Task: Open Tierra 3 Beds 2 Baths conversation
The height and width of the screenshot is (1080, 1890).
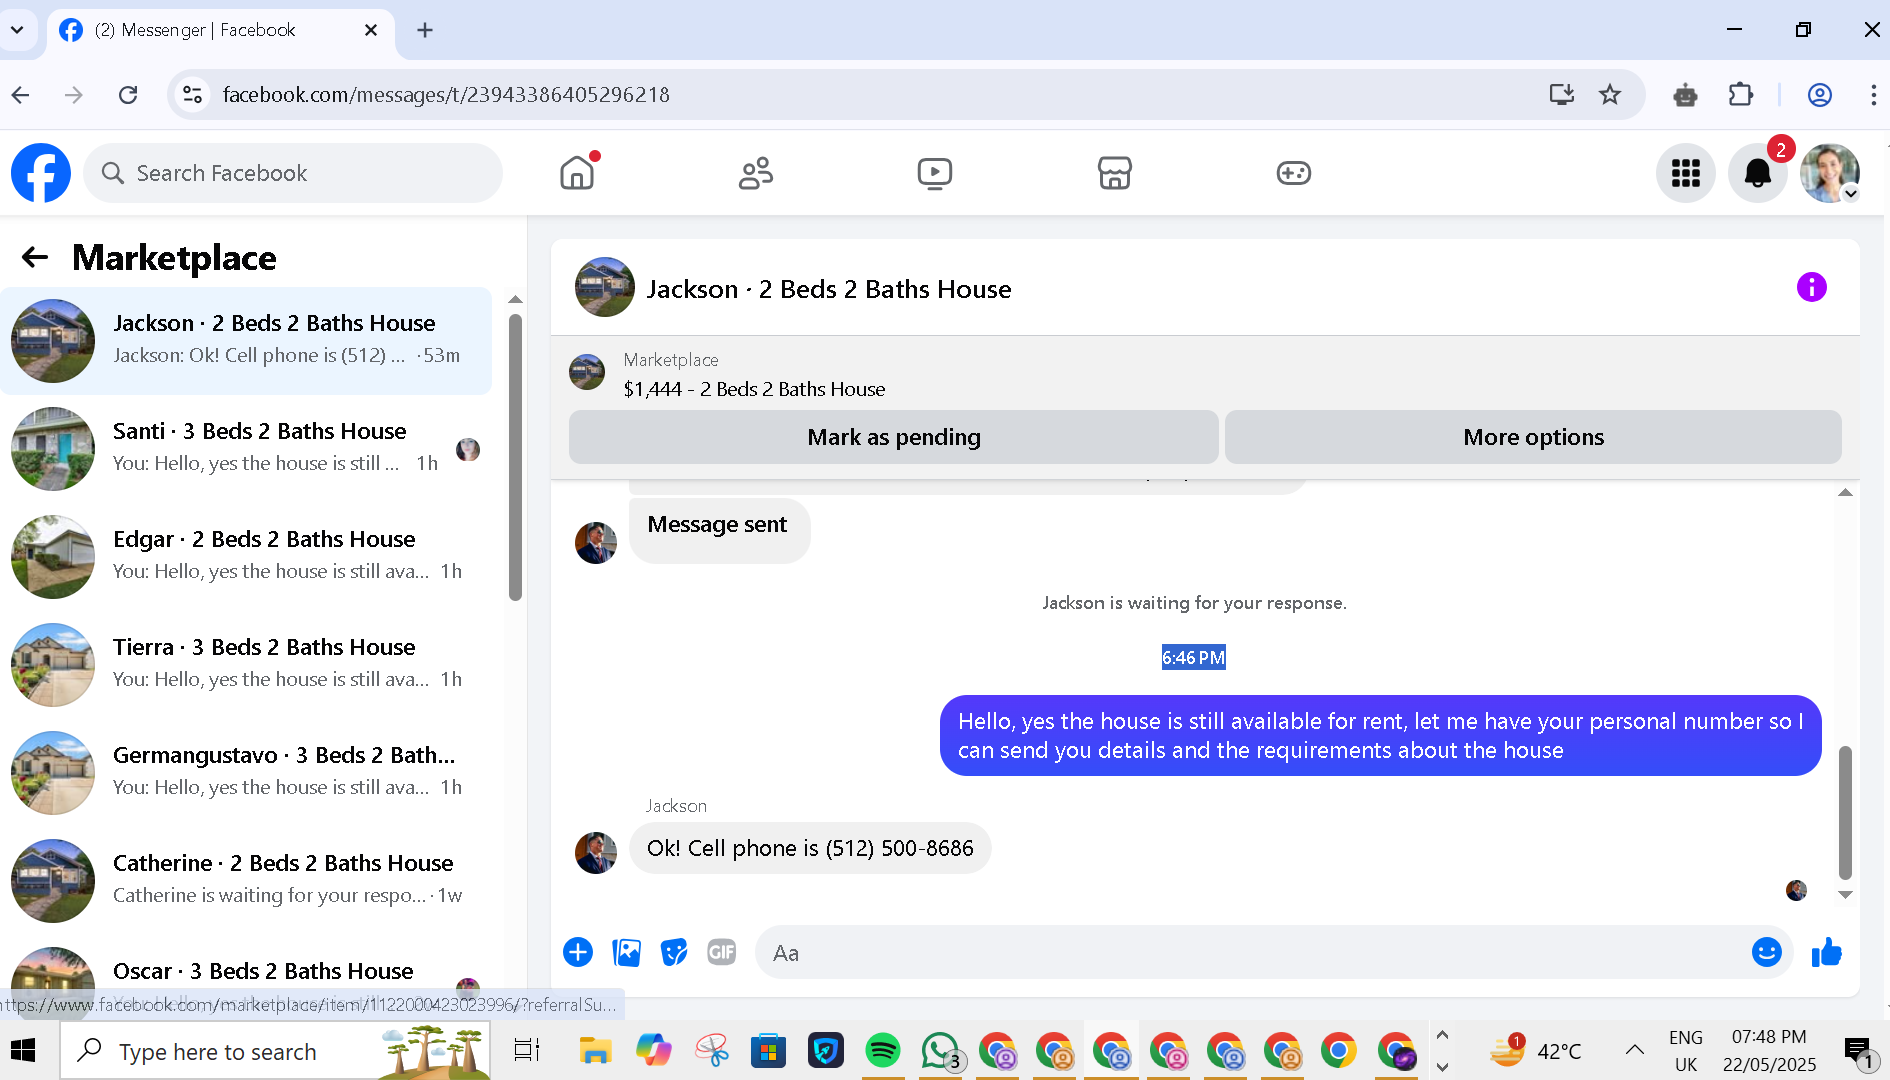Action: (246, 665)
